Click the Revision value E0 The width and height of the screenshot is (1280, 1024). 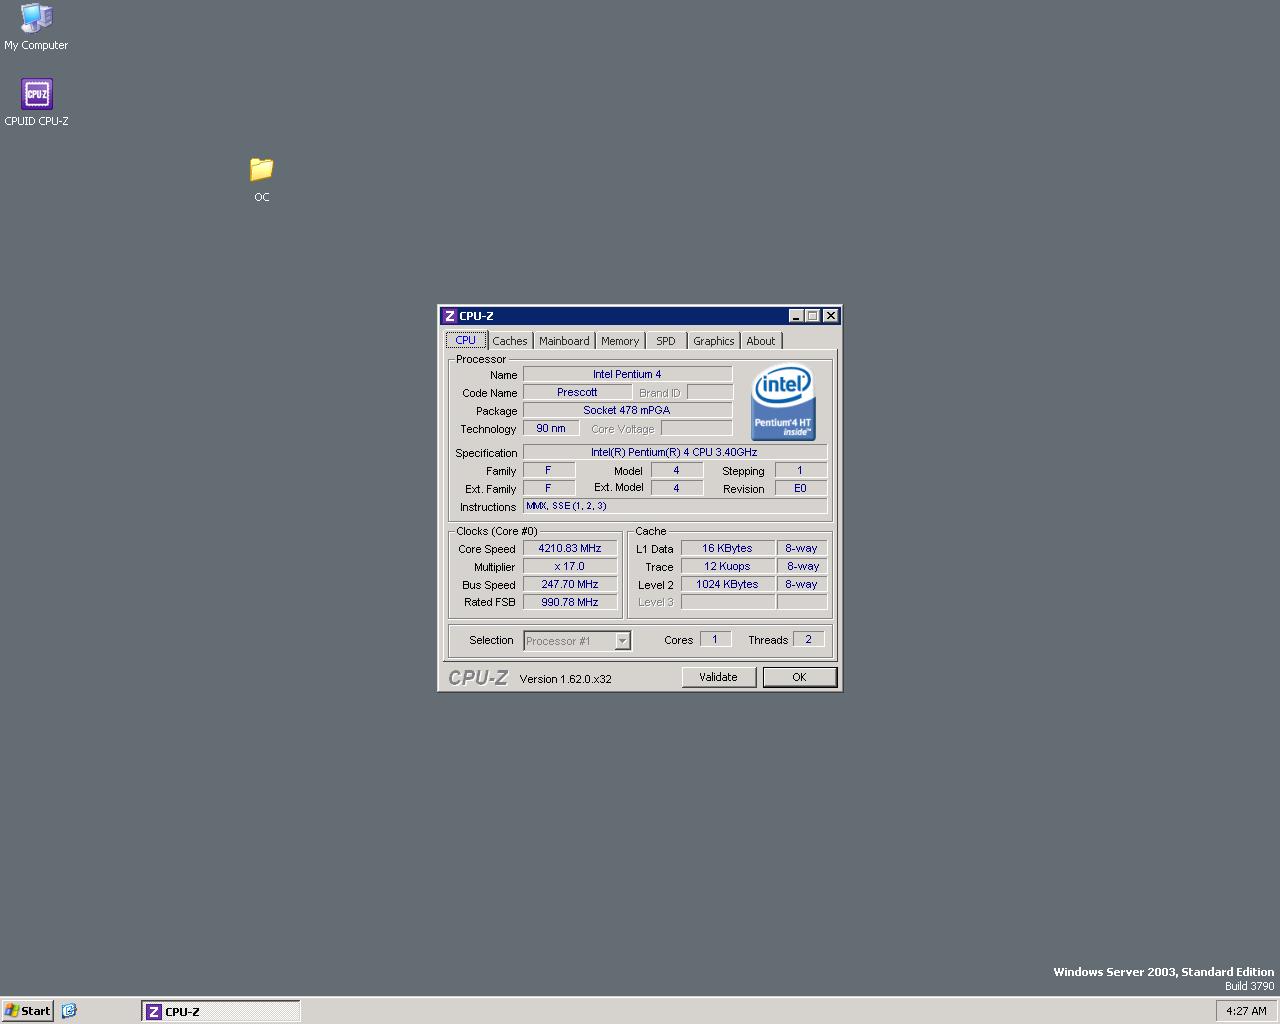click(x=800, y=488)
